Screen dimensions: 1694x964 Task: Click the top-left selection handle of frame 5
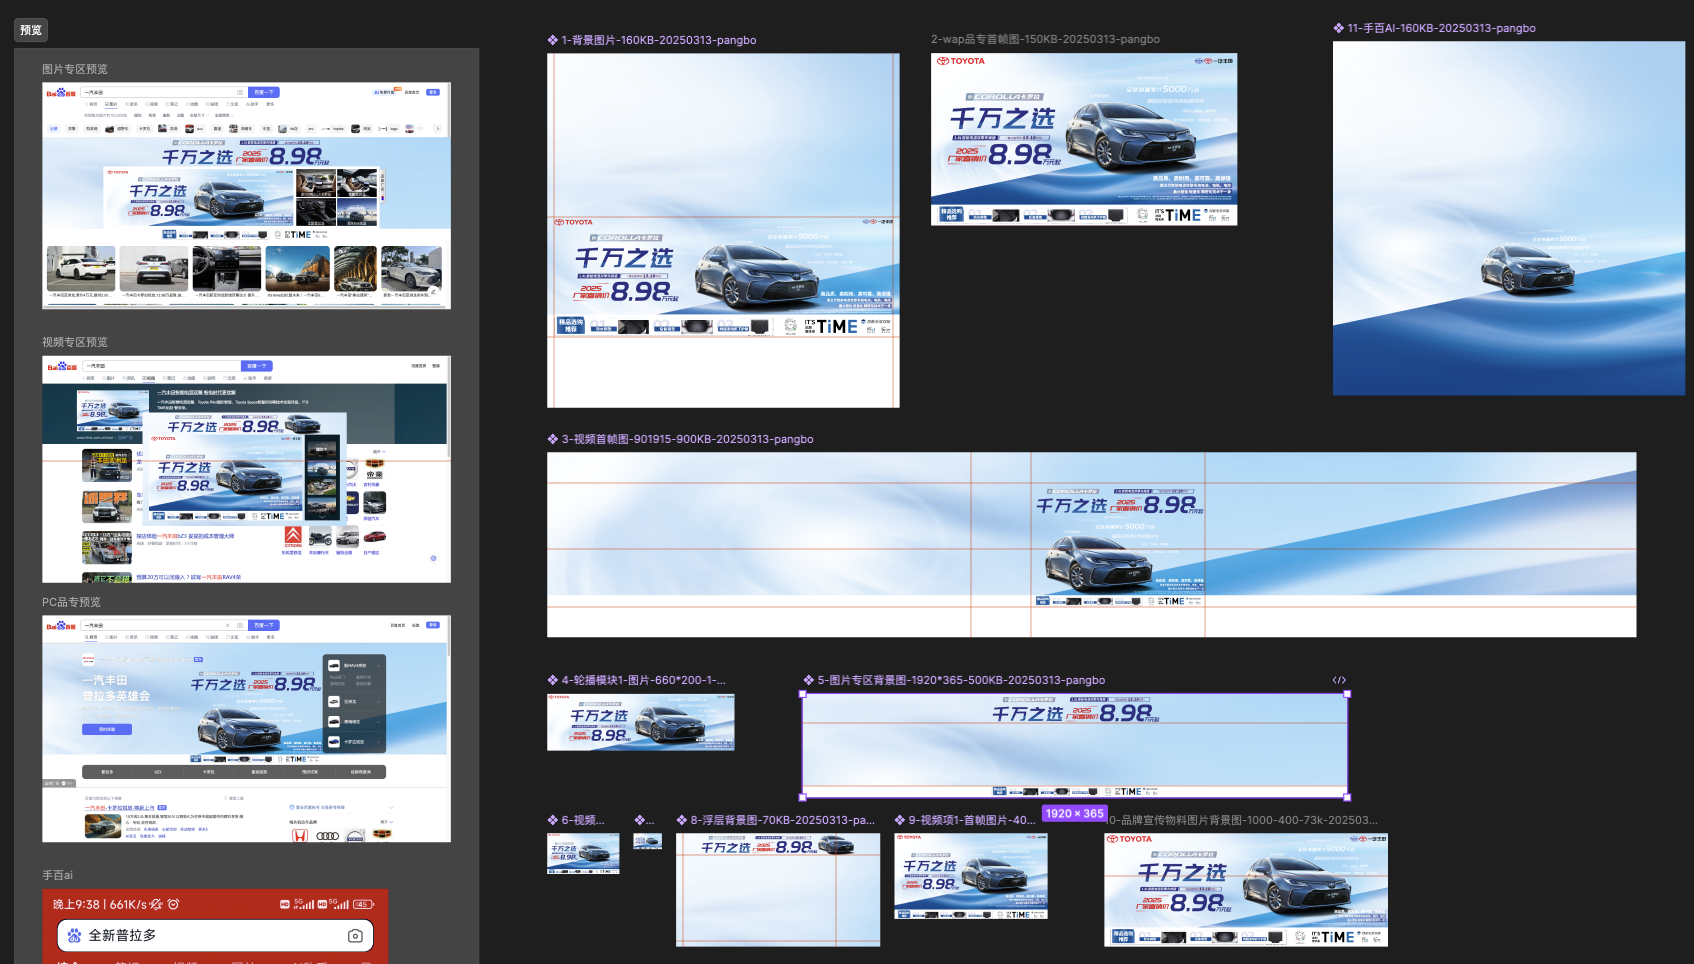[x=802, y=694]
